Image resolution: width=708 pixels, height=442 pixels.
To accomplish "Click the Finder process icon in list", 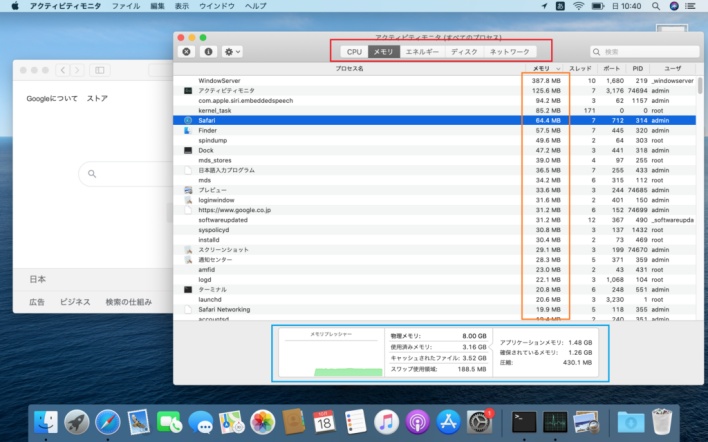I will pos(188,130).
